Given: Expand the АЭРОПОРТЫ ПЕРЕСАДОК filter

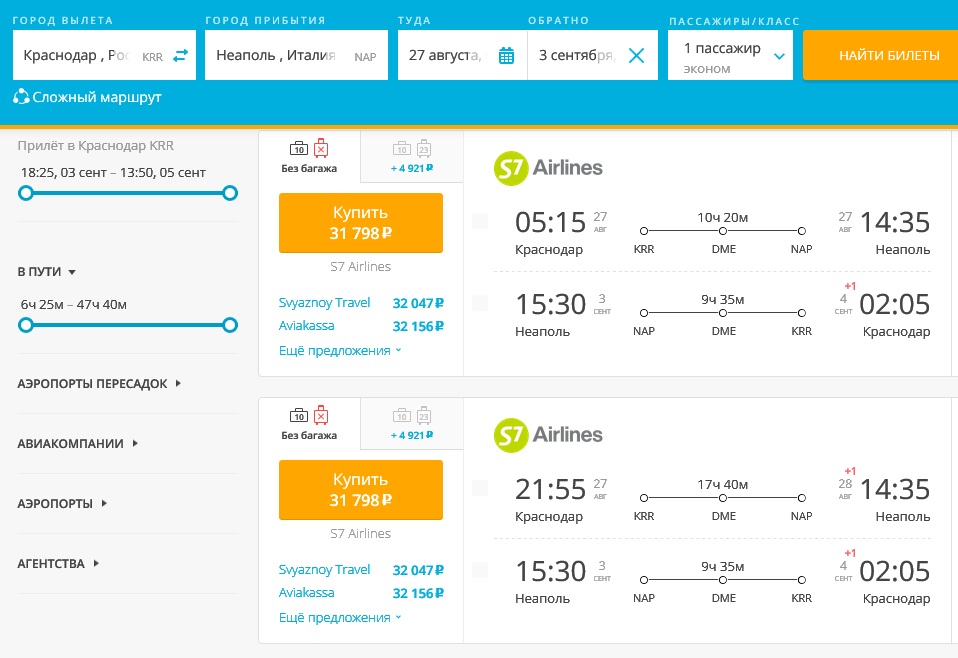Looking at the screenshot, I should pos(99,383).
